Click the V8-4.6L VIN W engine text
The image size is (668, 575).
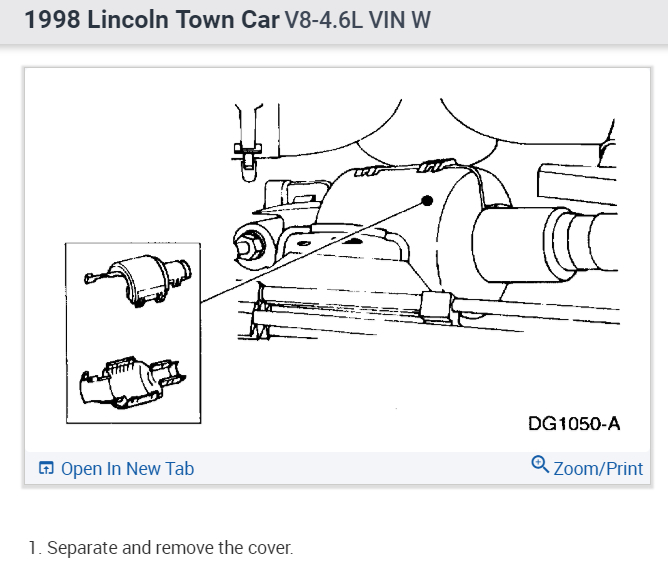point(357,20)
